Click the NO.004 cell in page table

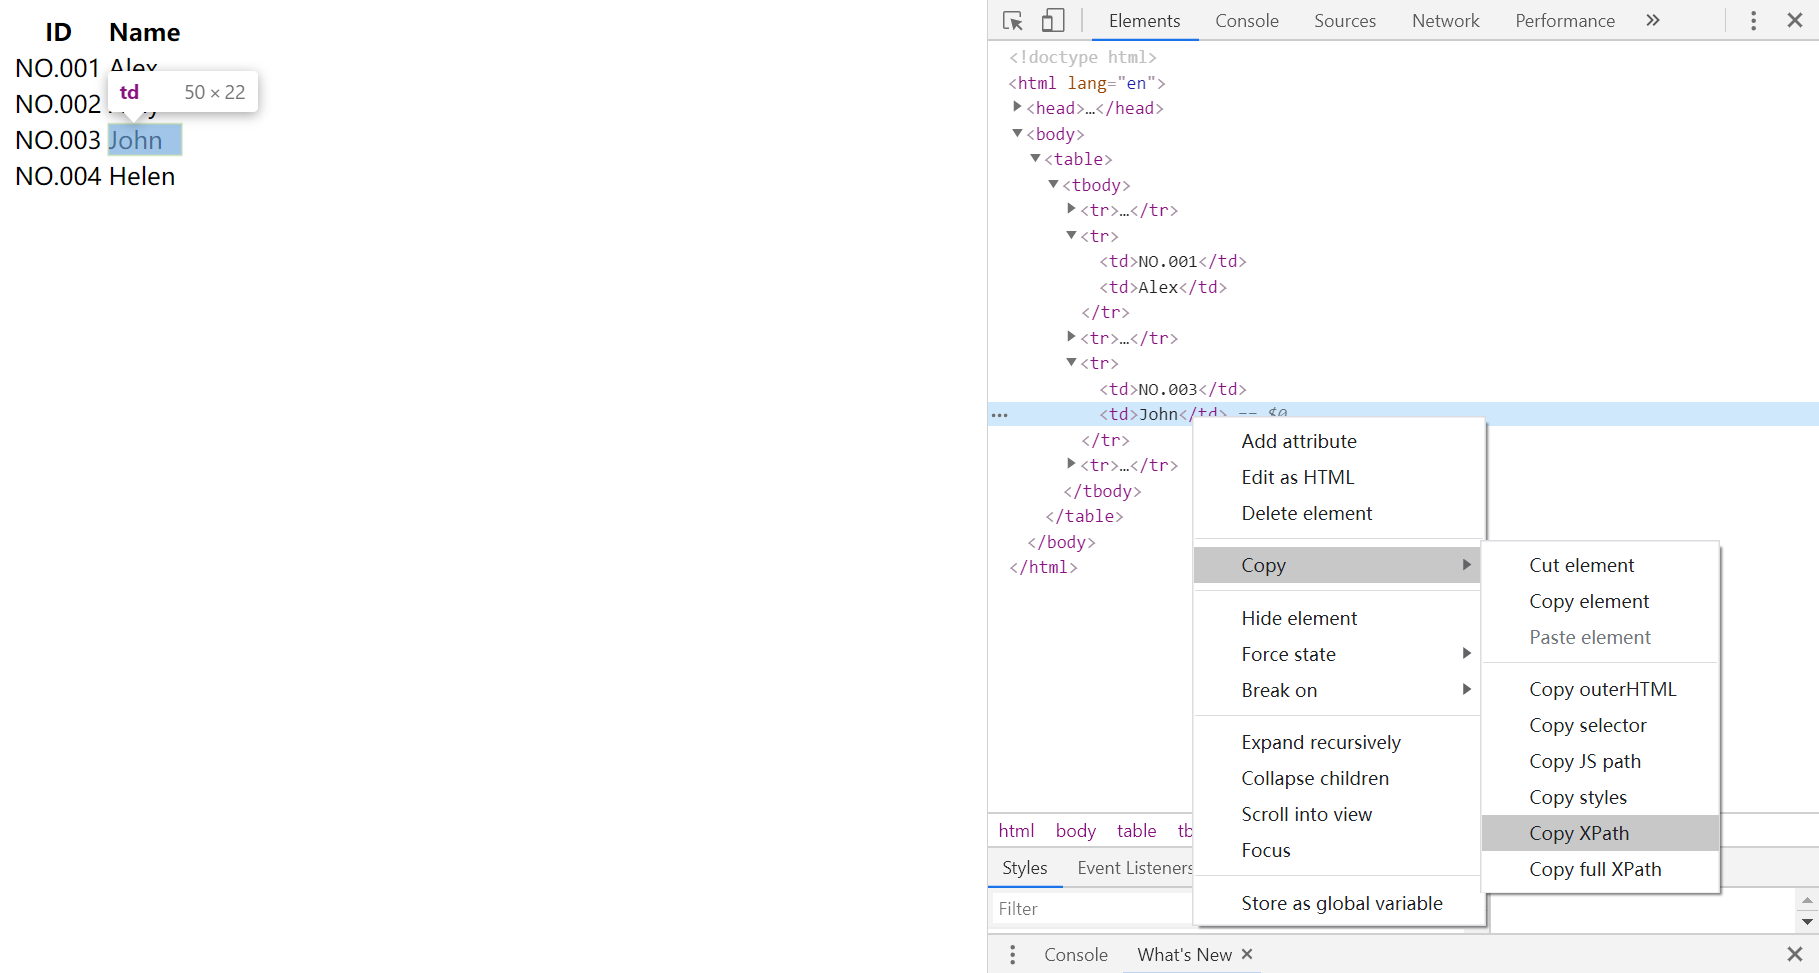[x=58, y=176]
